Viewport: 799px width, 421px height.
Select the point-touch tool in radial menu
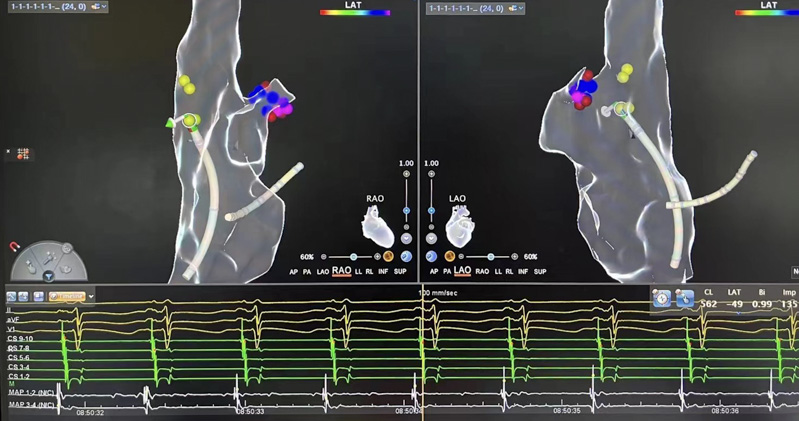click(x=32, y=266)
